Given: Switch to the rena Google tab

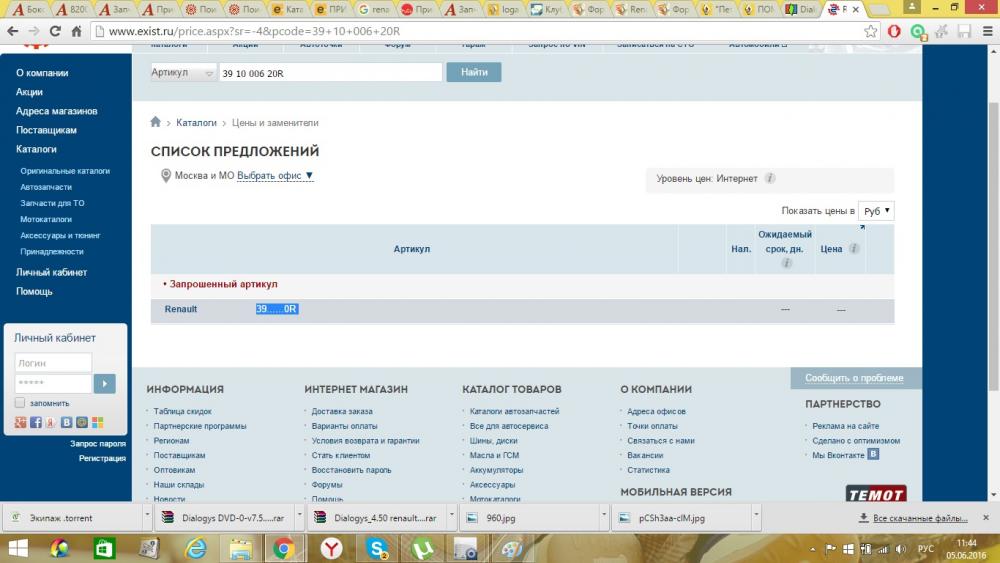Looking at the screenshot, I should point(374,10).
